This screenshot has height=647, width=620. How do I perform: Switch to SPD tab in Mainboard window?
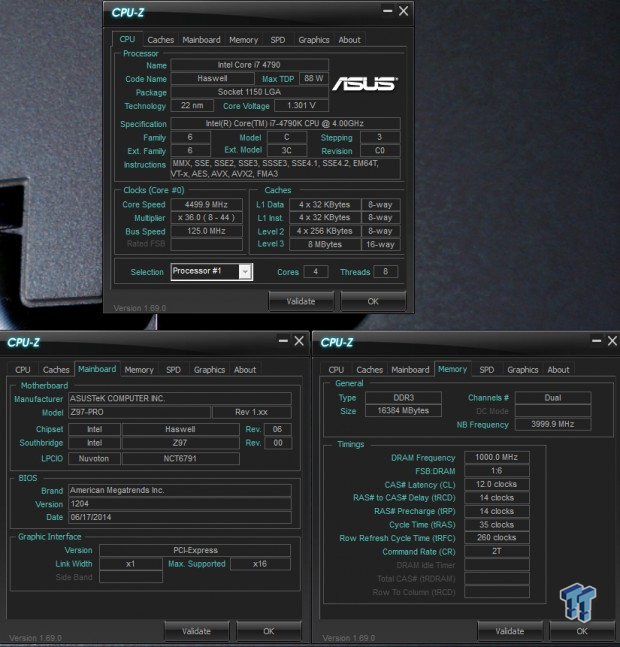click(173, 370)
